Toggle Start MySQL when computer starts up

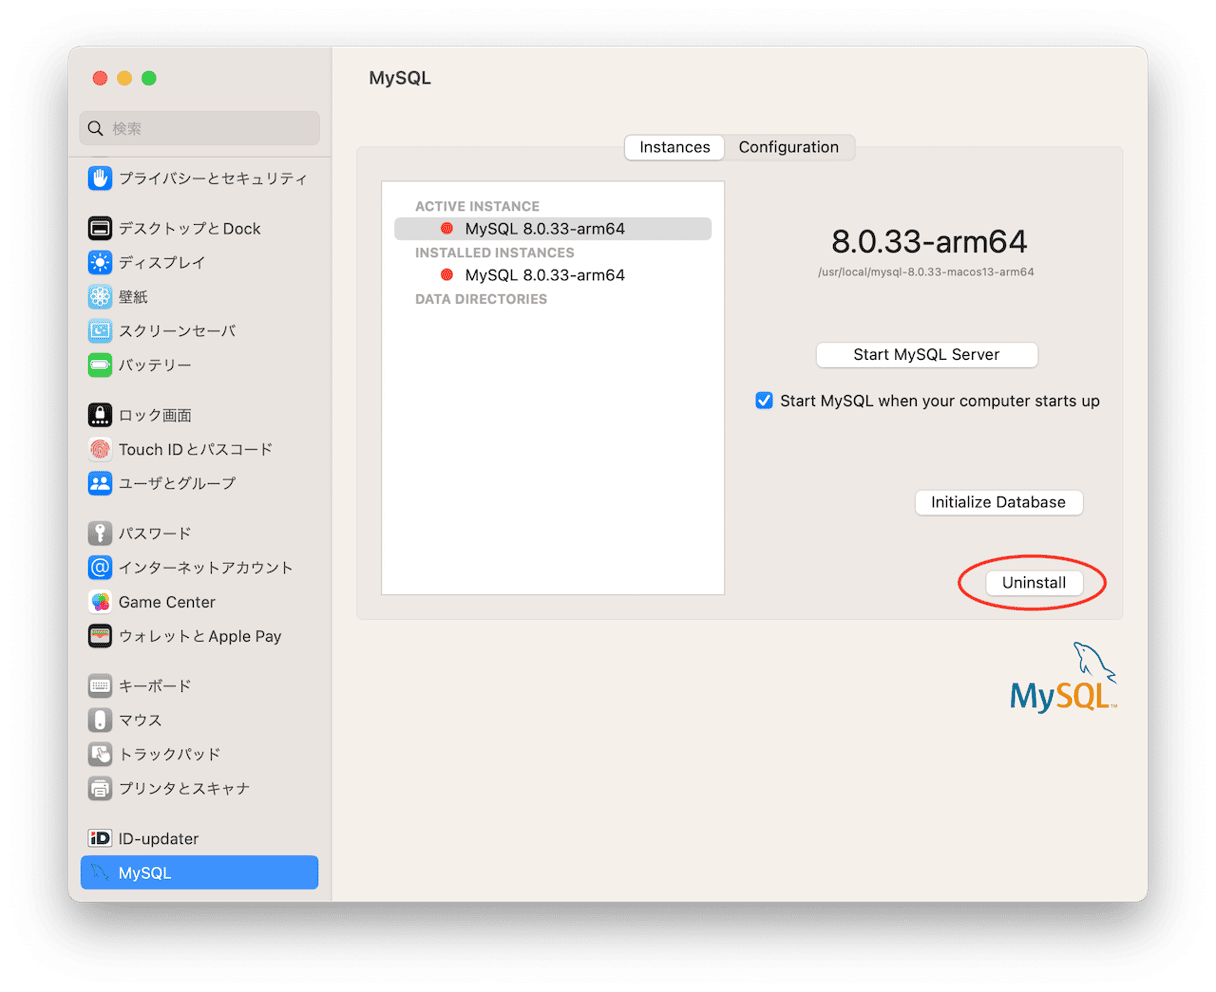764,400
